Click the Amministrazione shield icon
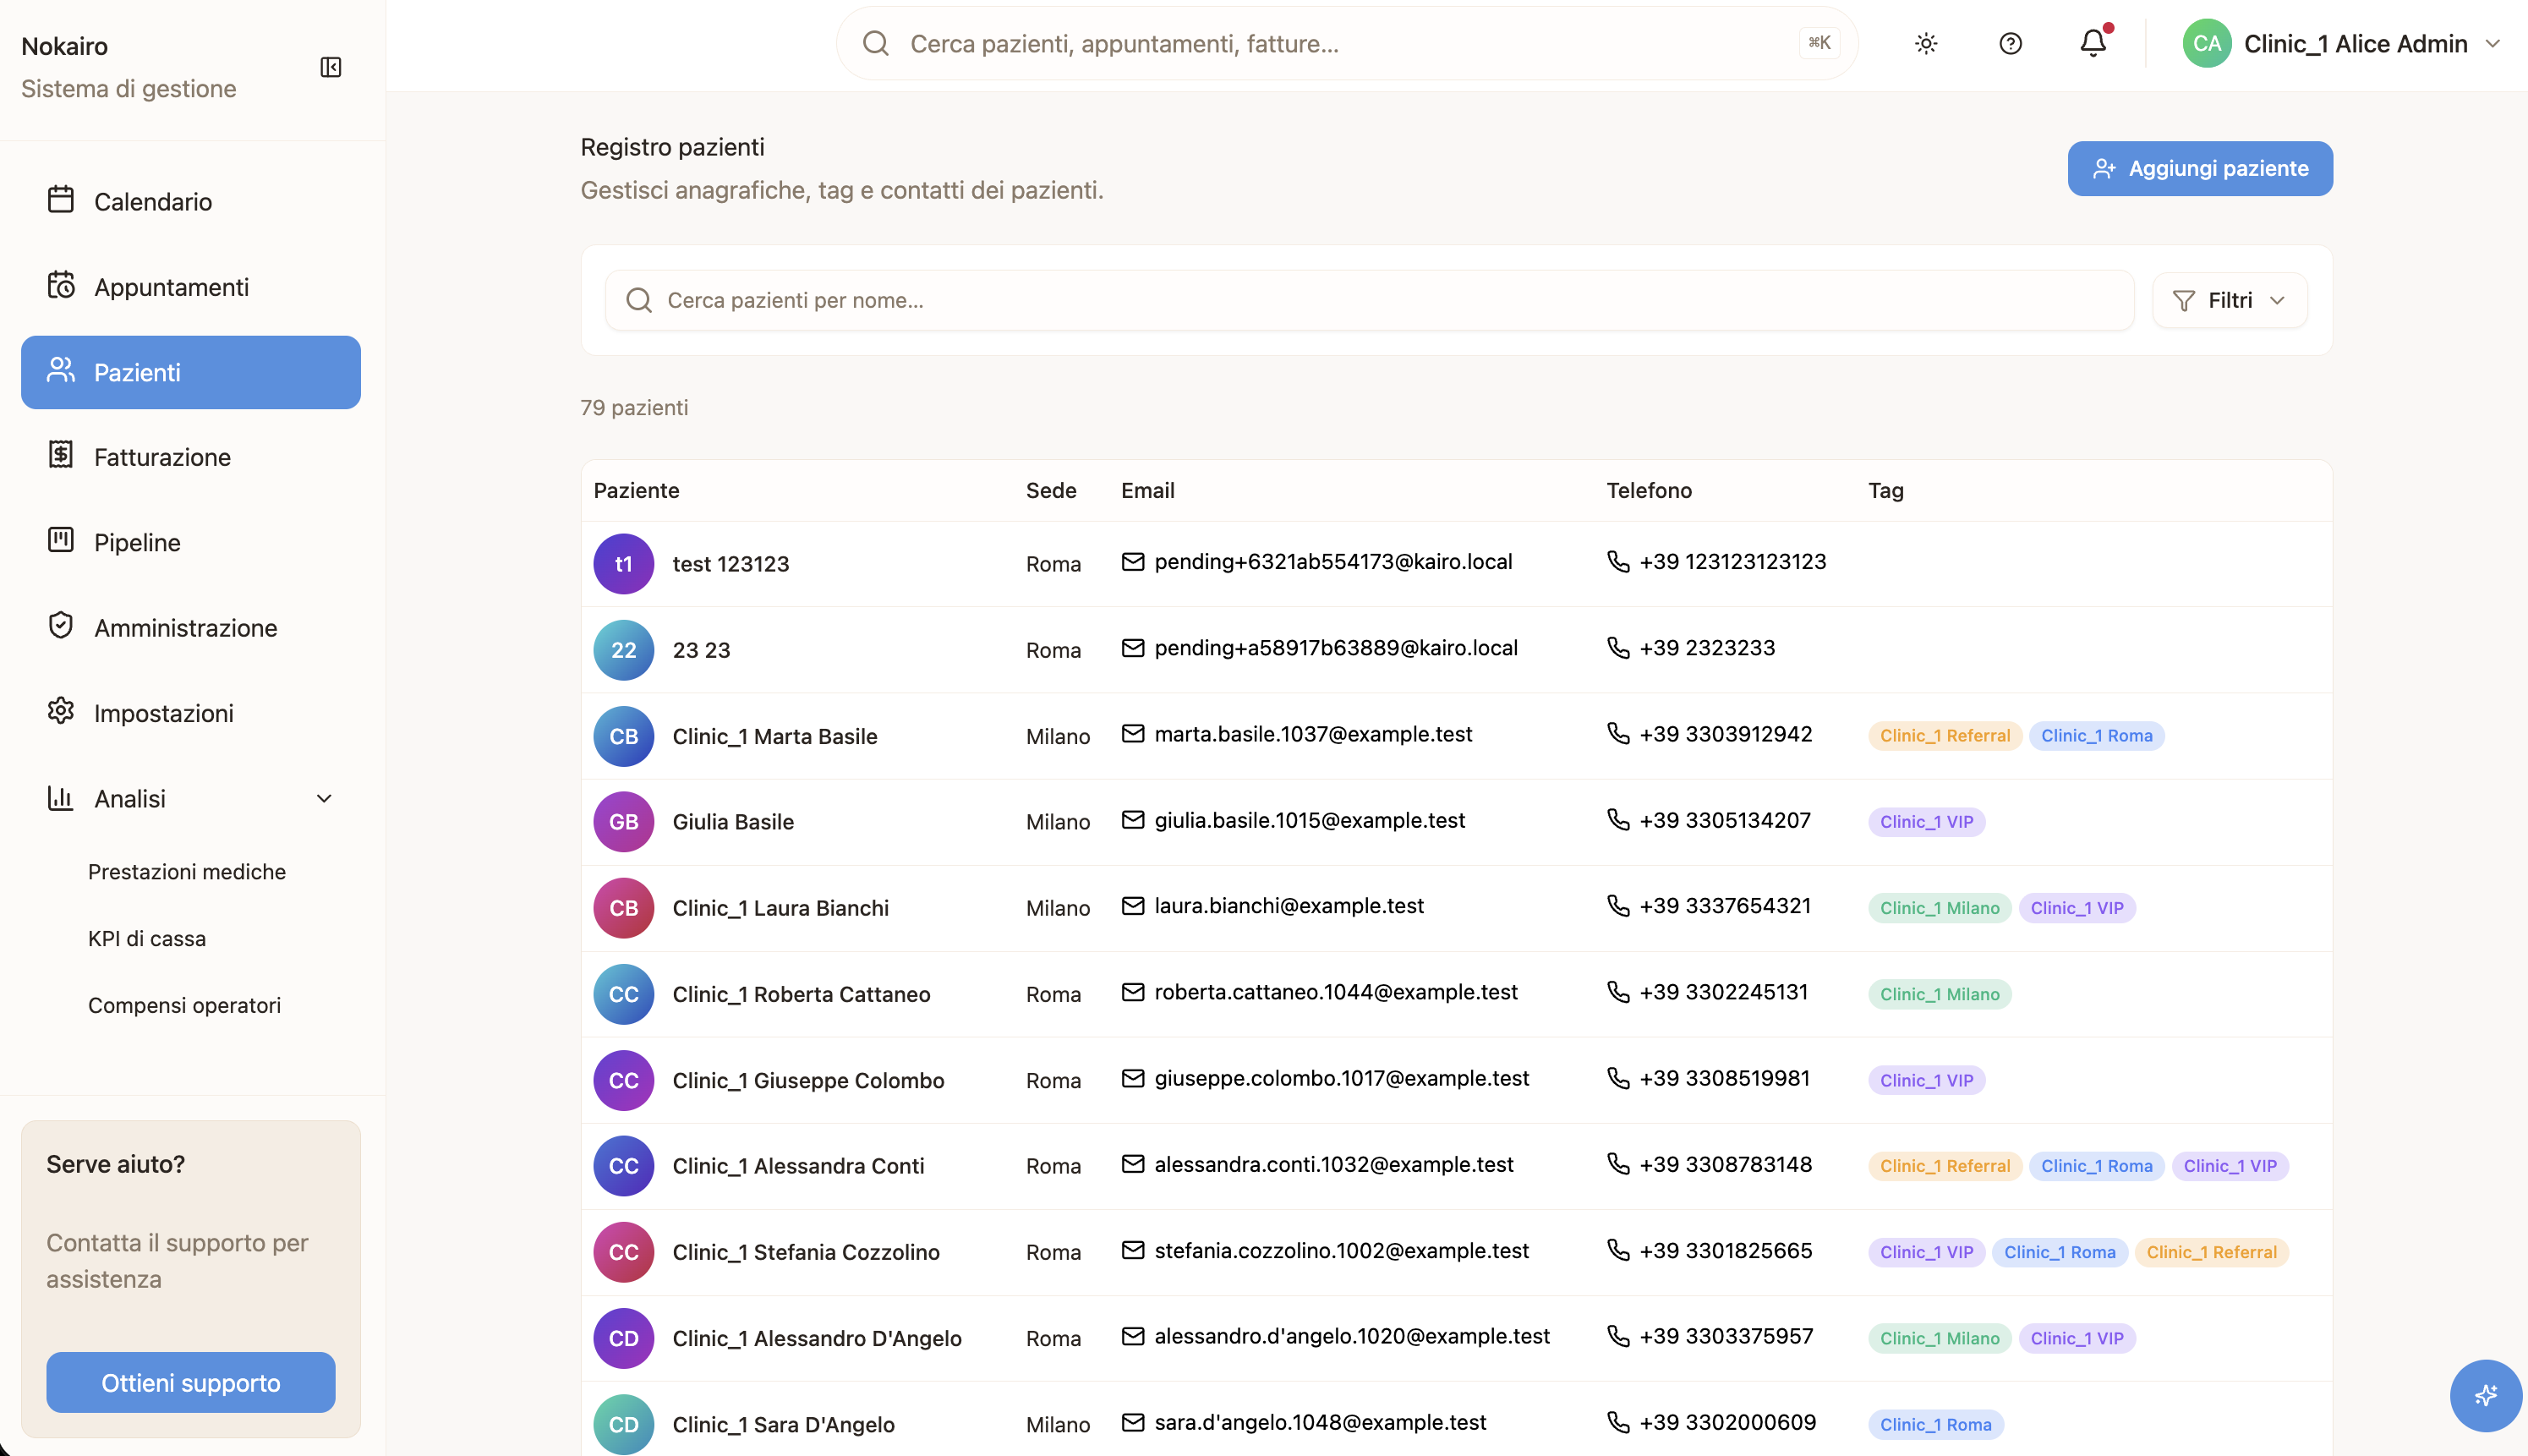 point(61,626)
